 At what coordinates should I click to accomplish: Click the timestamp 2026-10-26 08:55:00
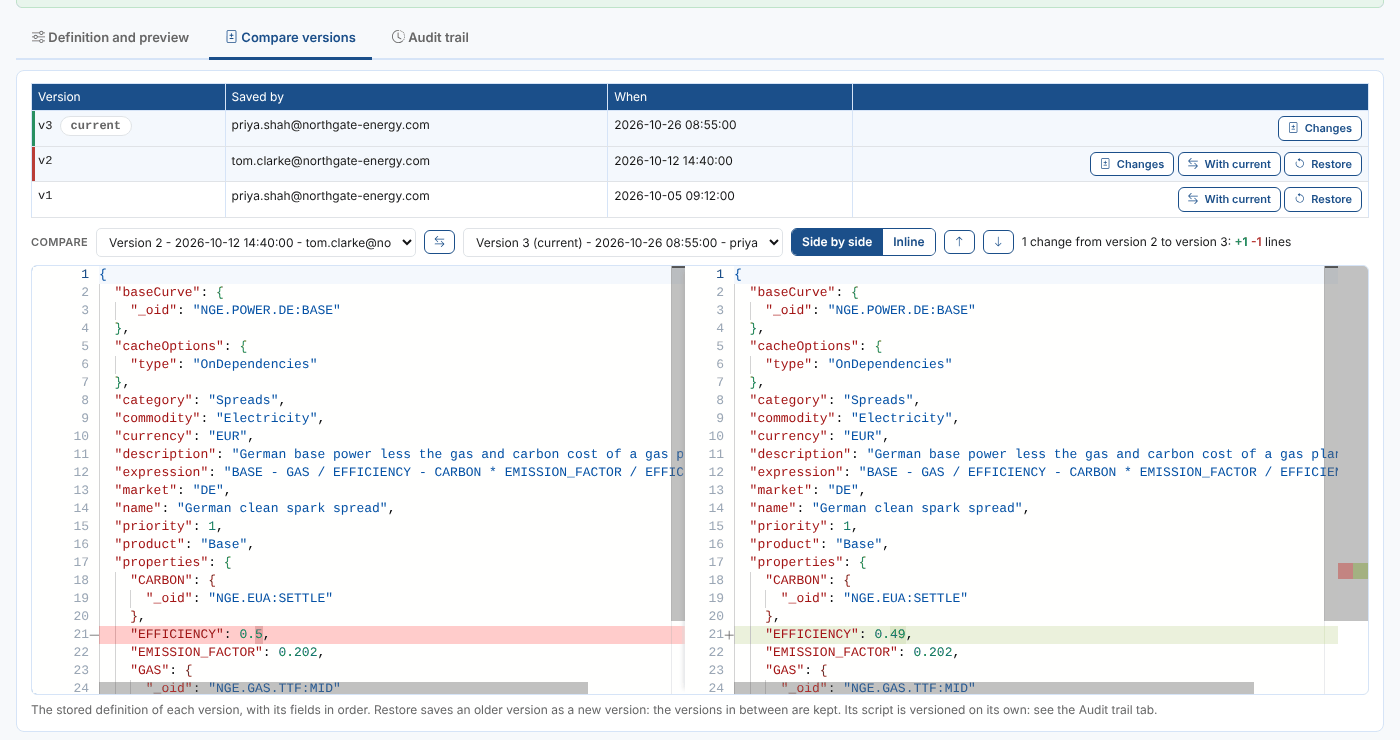click(x=675, y=125)
